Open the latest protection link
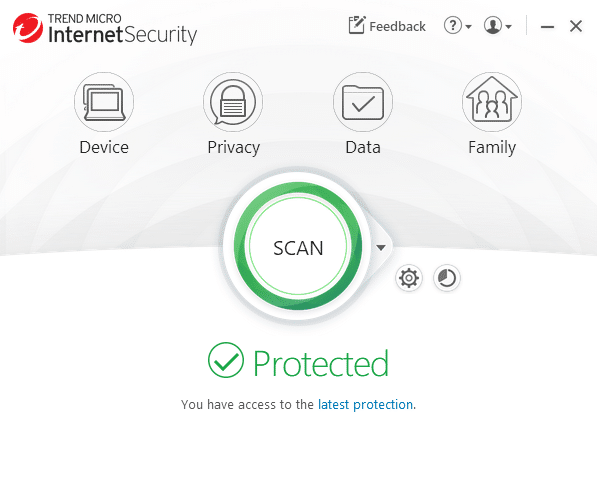597x484 pixels. tap(365, 404)
